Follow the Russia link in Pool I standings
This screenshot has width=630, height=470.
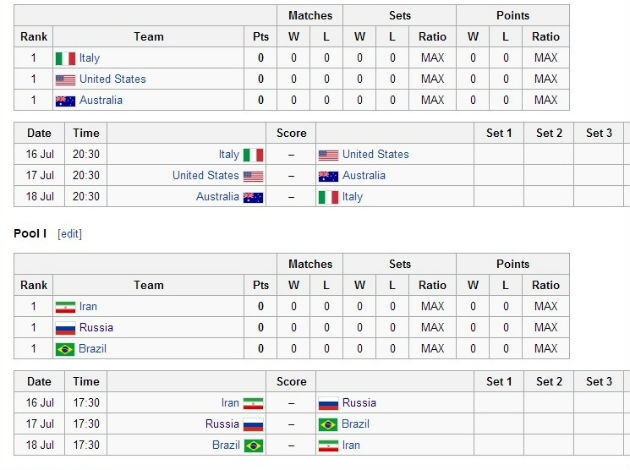[x=96, y=327]
